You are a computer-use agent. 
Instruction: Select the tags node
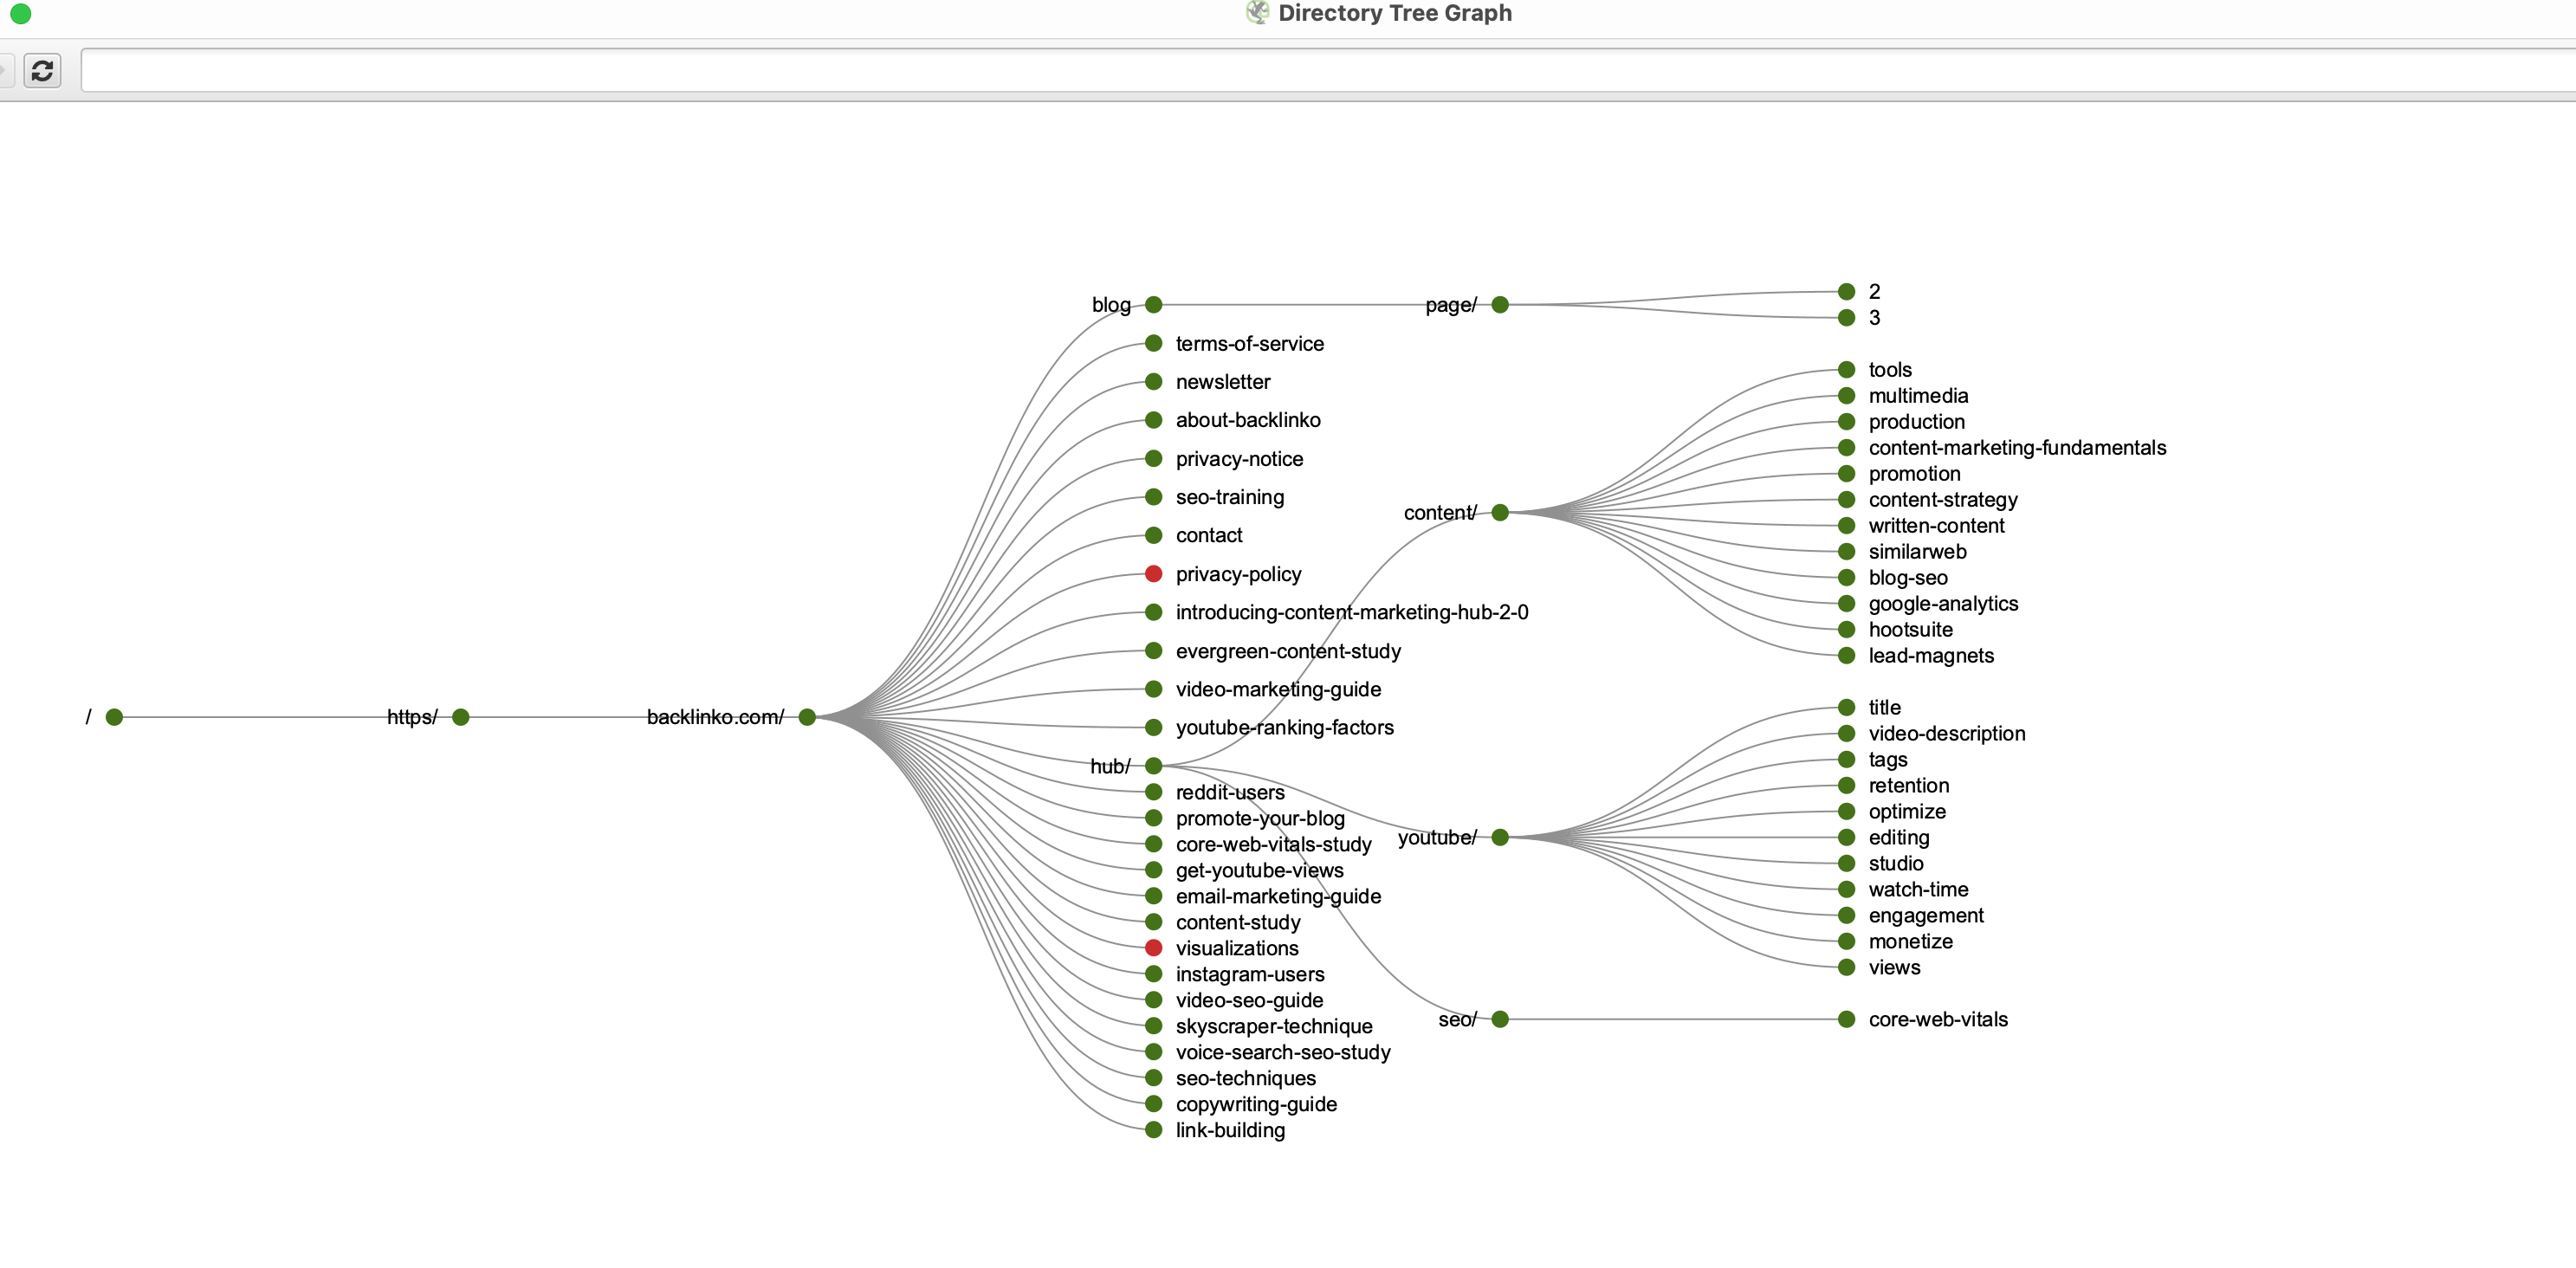[1846, 759]
